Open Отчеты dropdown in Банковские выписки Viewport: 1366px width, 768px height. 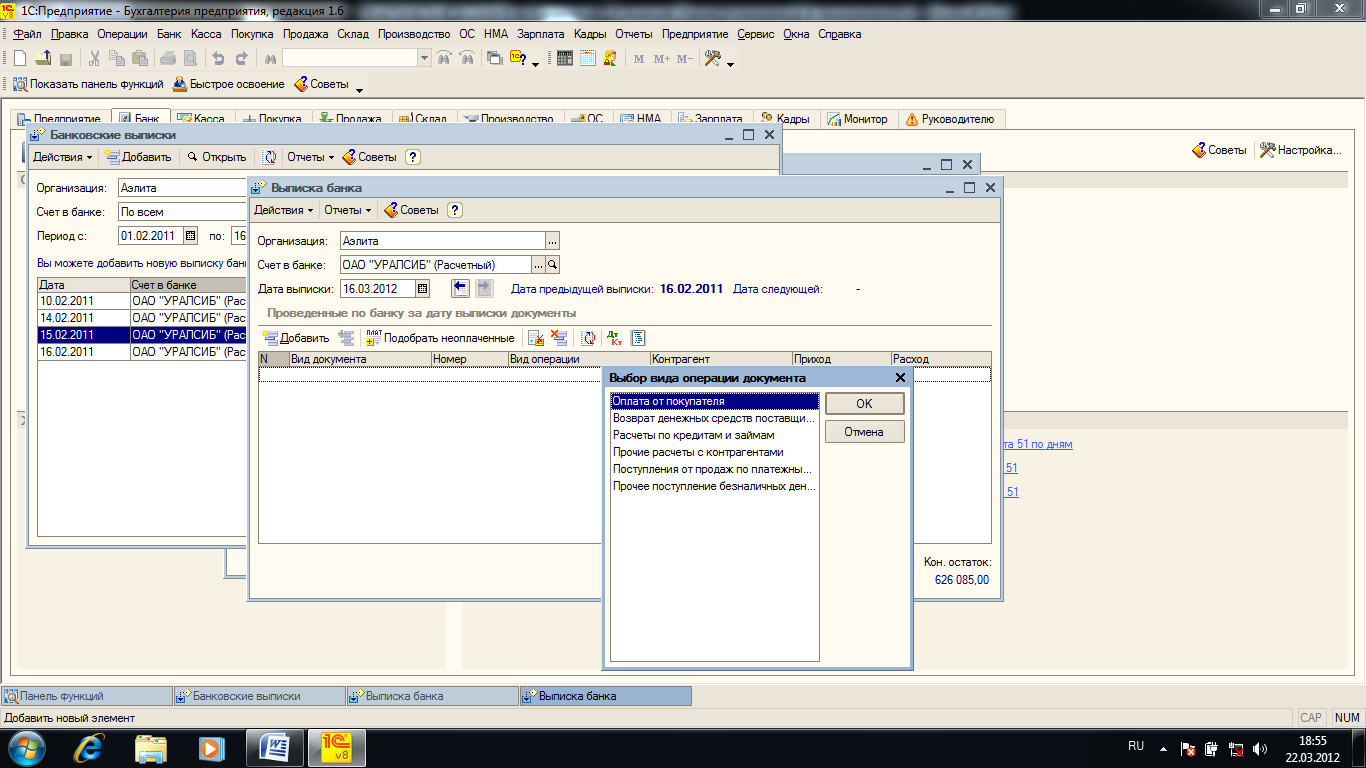pyautogui.click(x=311, y=157)
